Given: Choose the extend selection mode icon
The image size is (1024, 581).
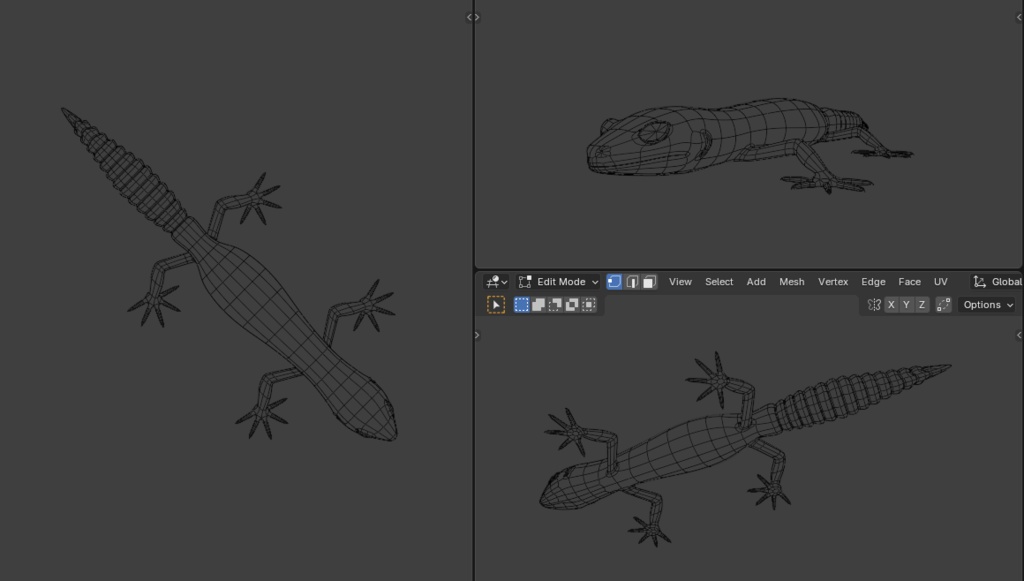Looking at the screenshot, I should pyautogui.click(x=538, y=305).
